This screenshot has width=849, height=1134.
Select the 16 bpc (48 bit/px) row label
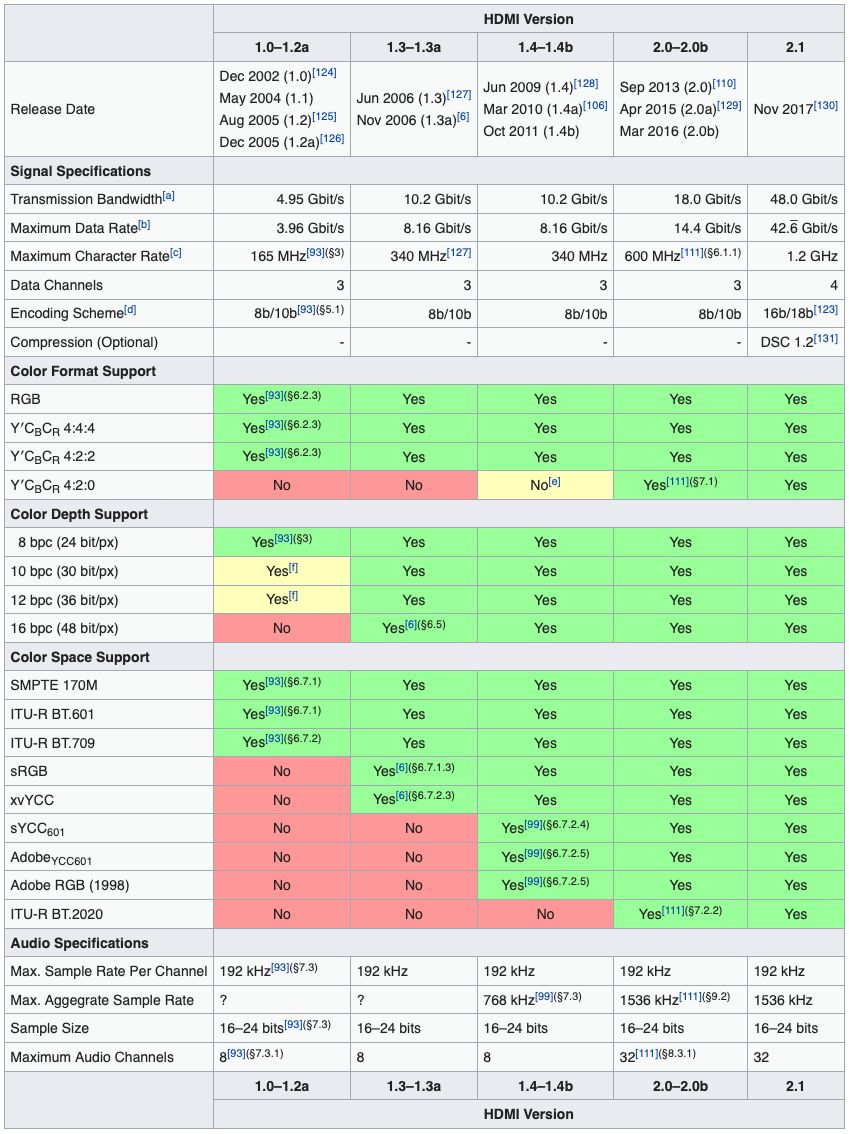tap(64, 628)
